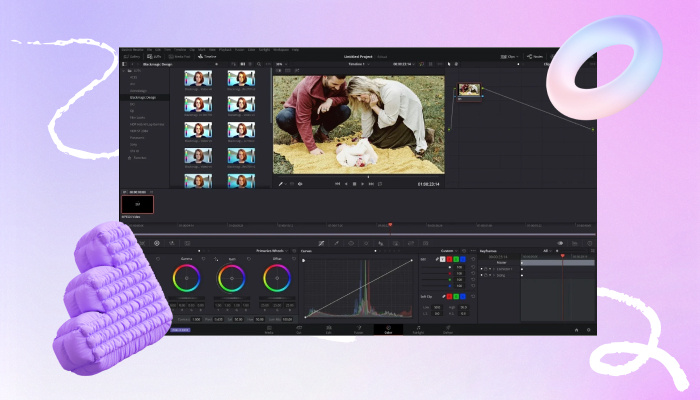Click the search magnifier icon in LUT browser
Viewport: 700px width, 400px height.
(x=259, y=64)
